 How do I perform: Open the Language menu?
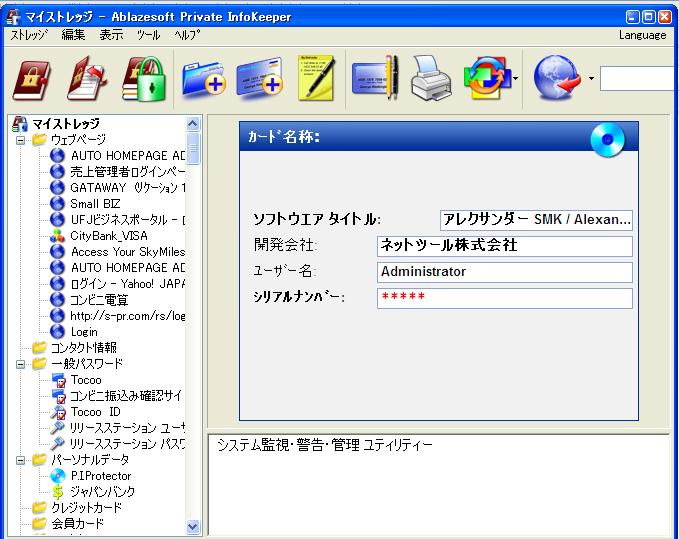(x=642, y=35)
